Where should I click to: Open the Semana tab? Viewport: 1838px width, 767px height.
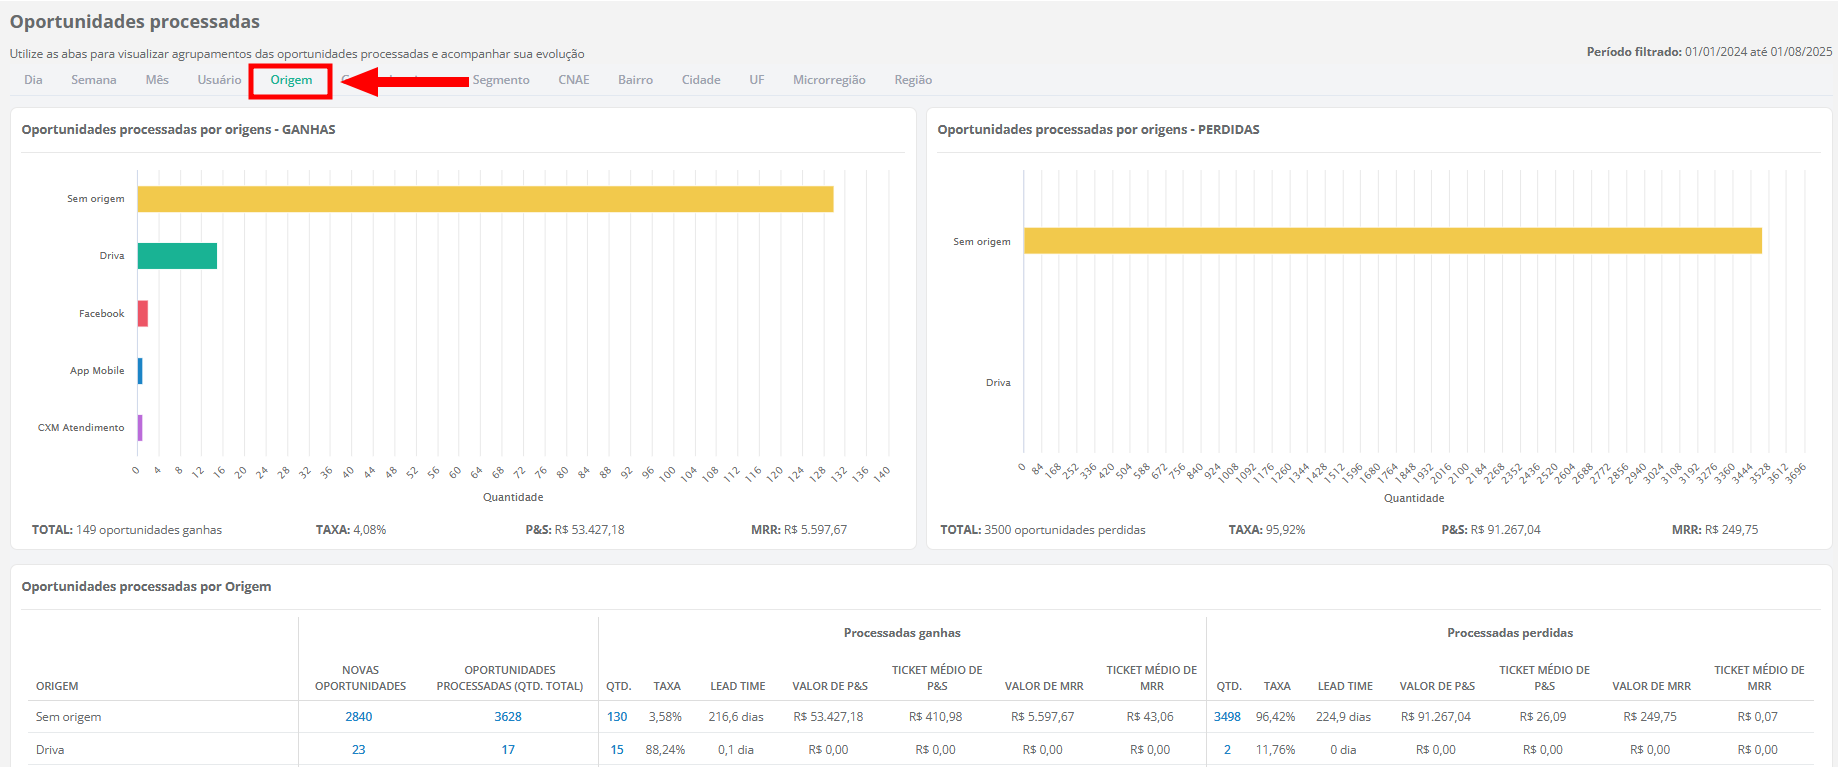click(x=93, y=80)
